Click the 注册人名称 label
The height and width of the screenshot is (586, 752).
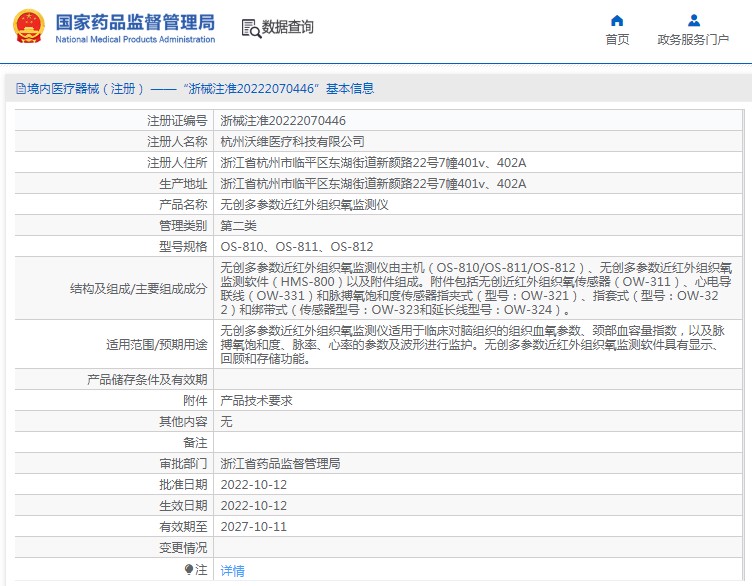[x=177, y=141]
